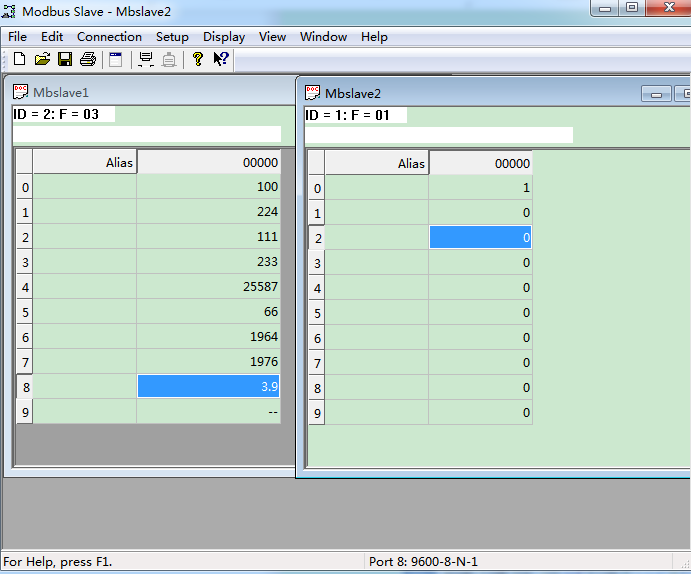This screenshot has width=691, height=574.
Task: Open the Help menu
Action: (x=374, y=37)
